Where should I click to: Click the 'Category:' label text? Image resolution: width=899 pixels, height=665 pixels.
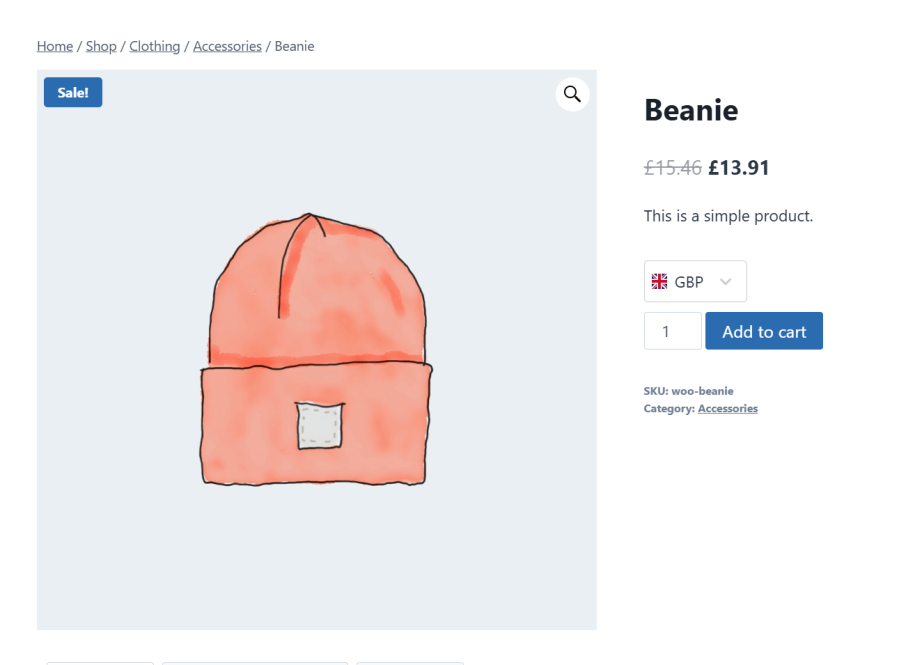pyautogui.click(x=669, y=409)
